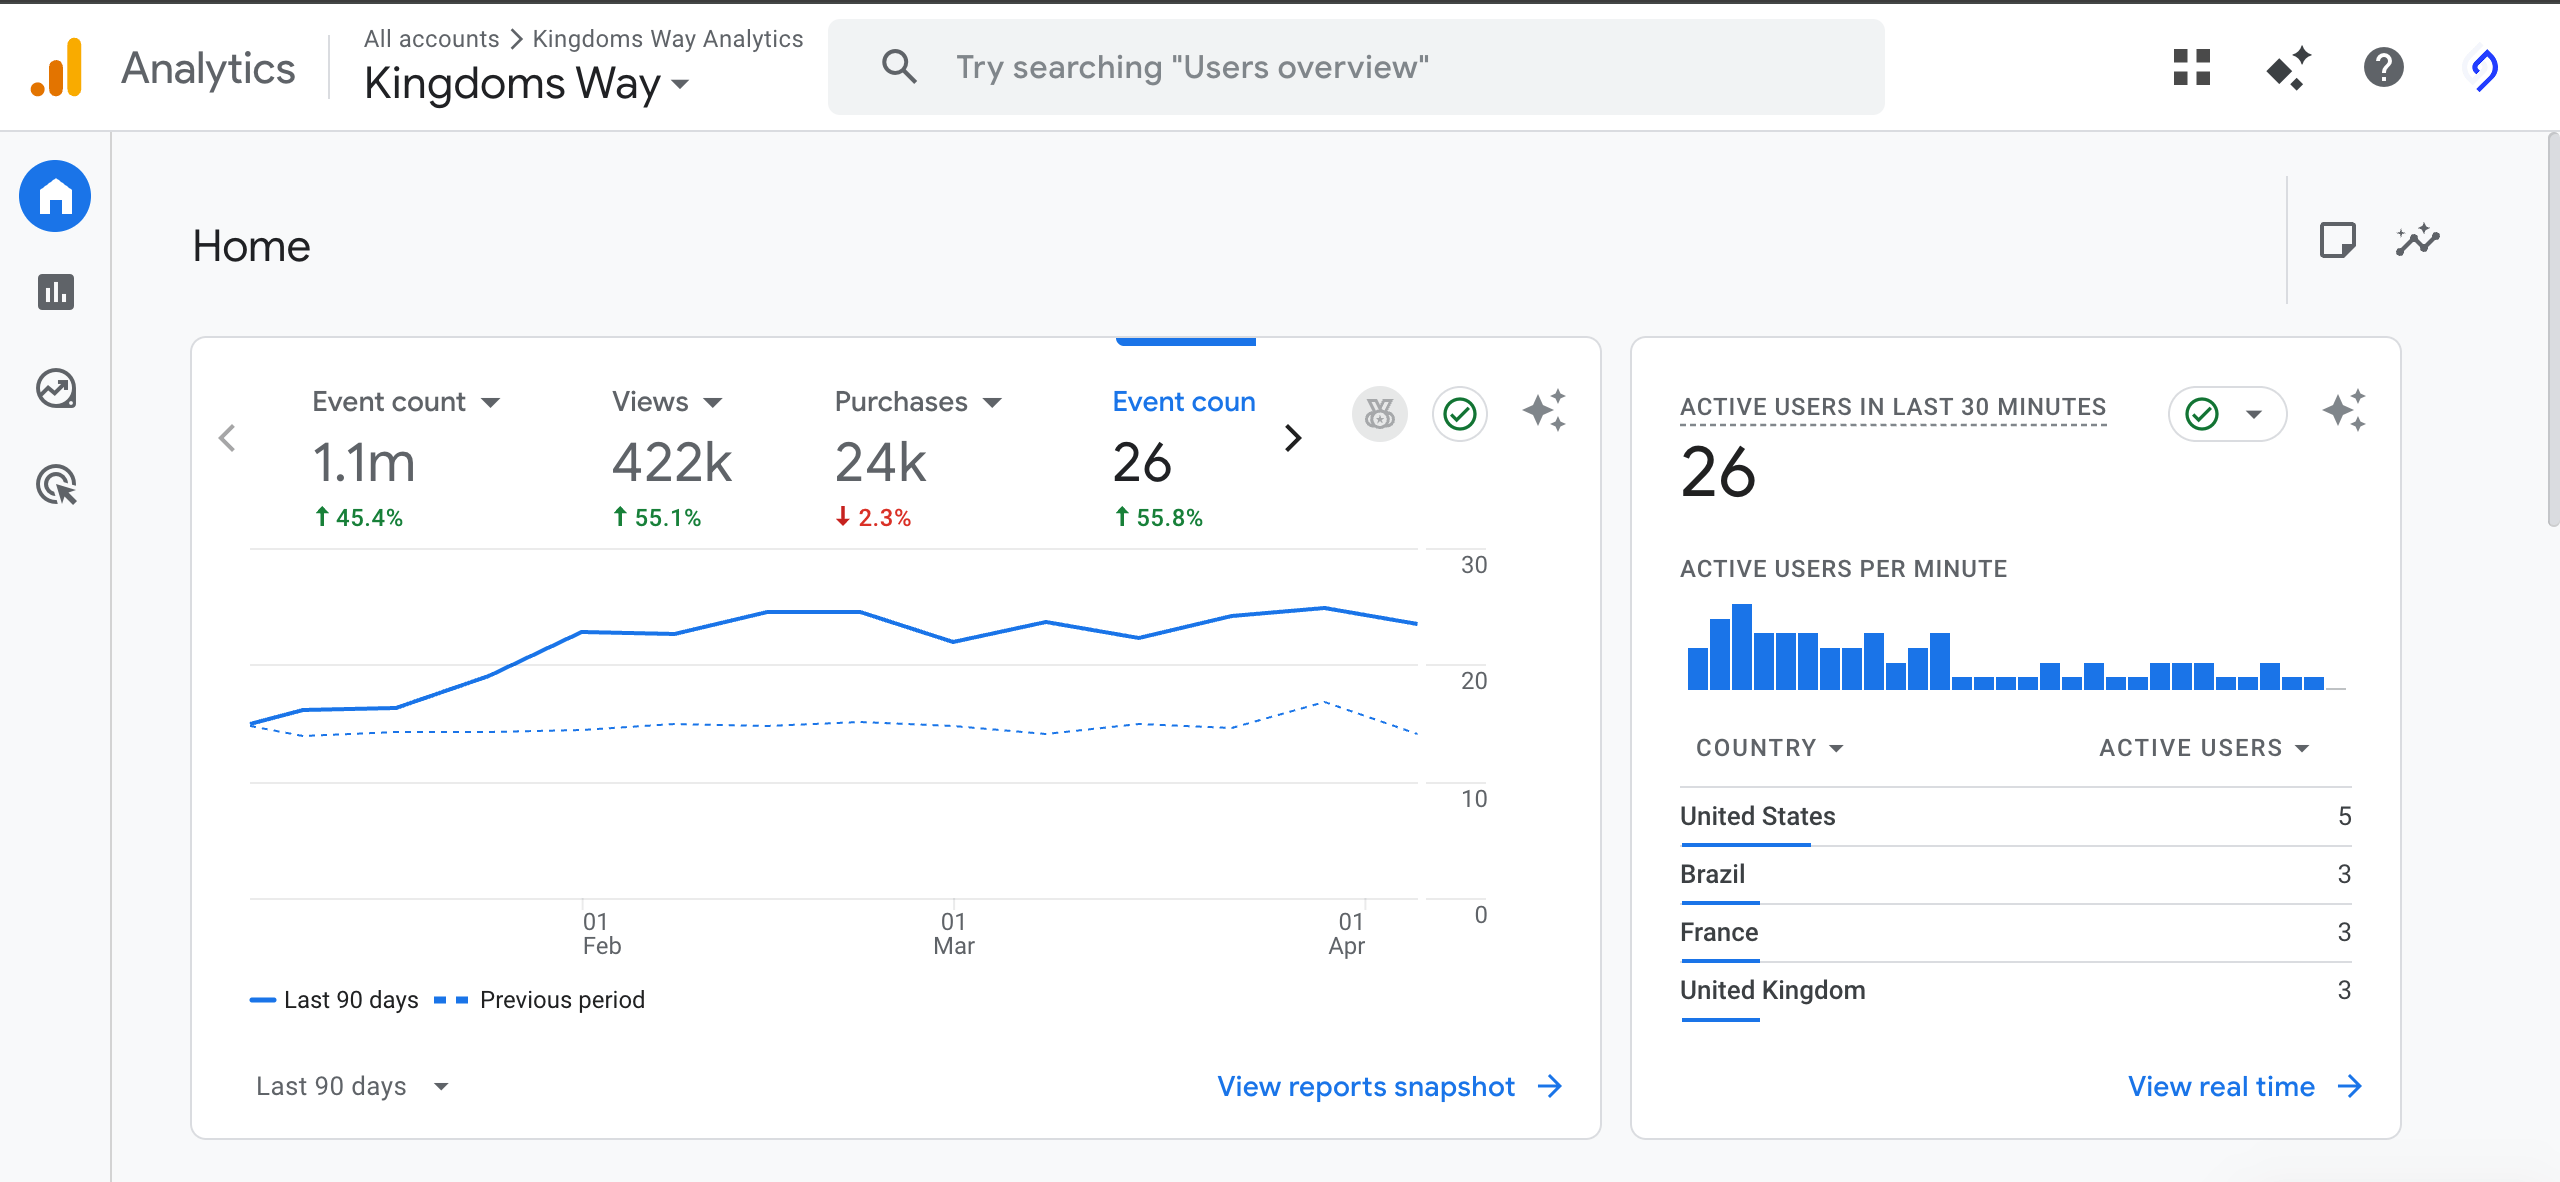
Task: Click the France row
Action: [2016, 932]
